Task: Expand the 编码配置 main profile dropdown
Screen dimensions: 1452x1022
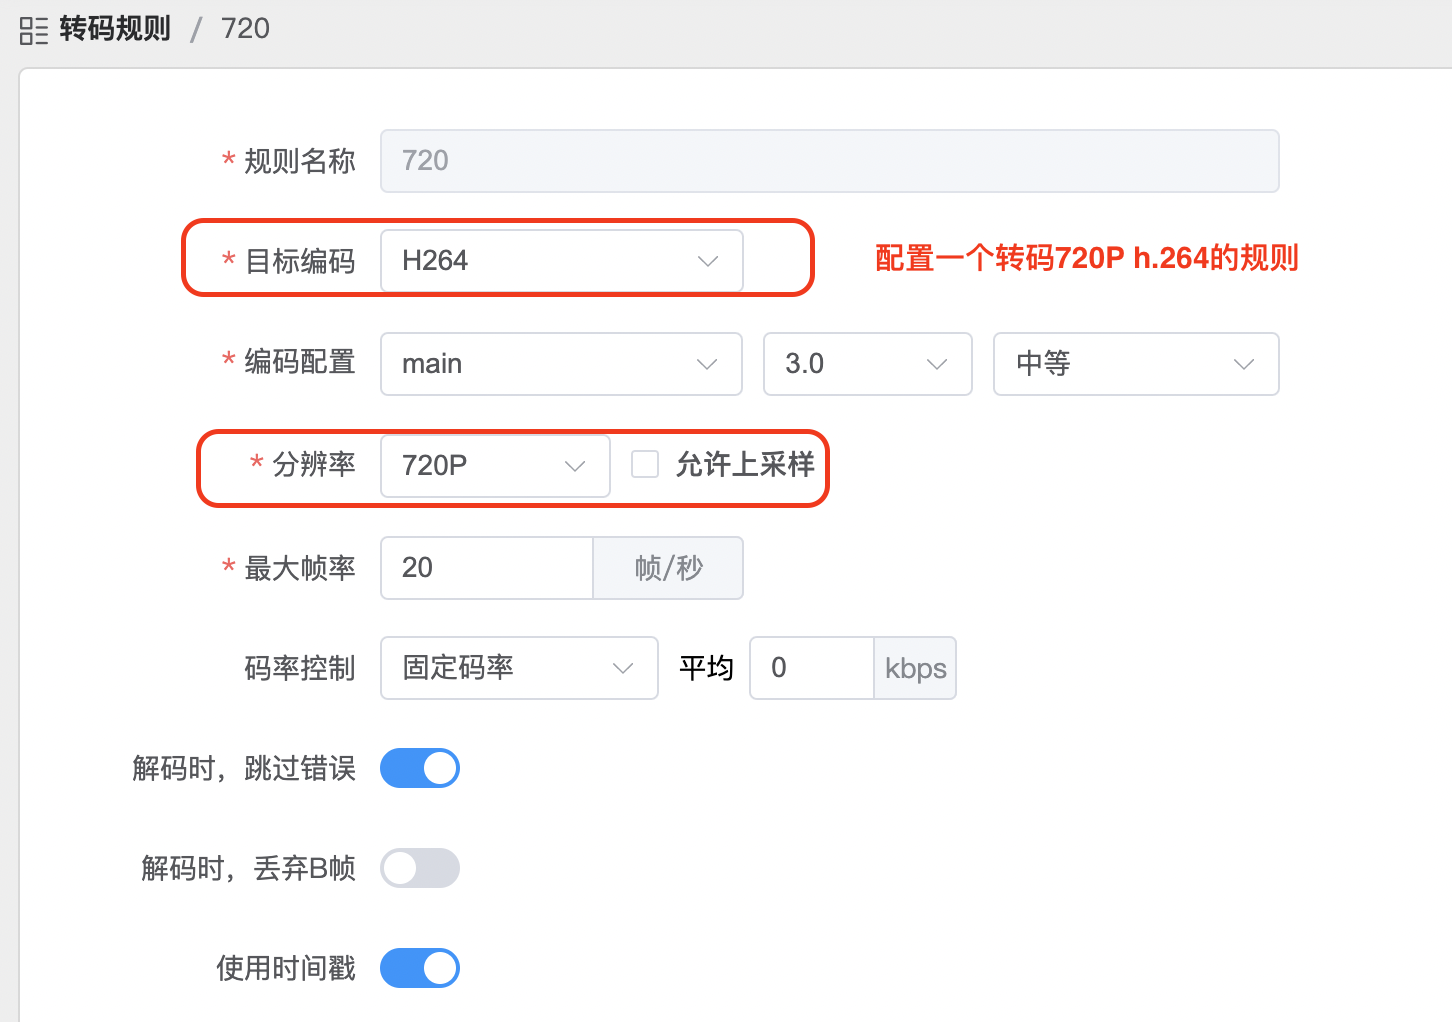Action: click(561, 364)
